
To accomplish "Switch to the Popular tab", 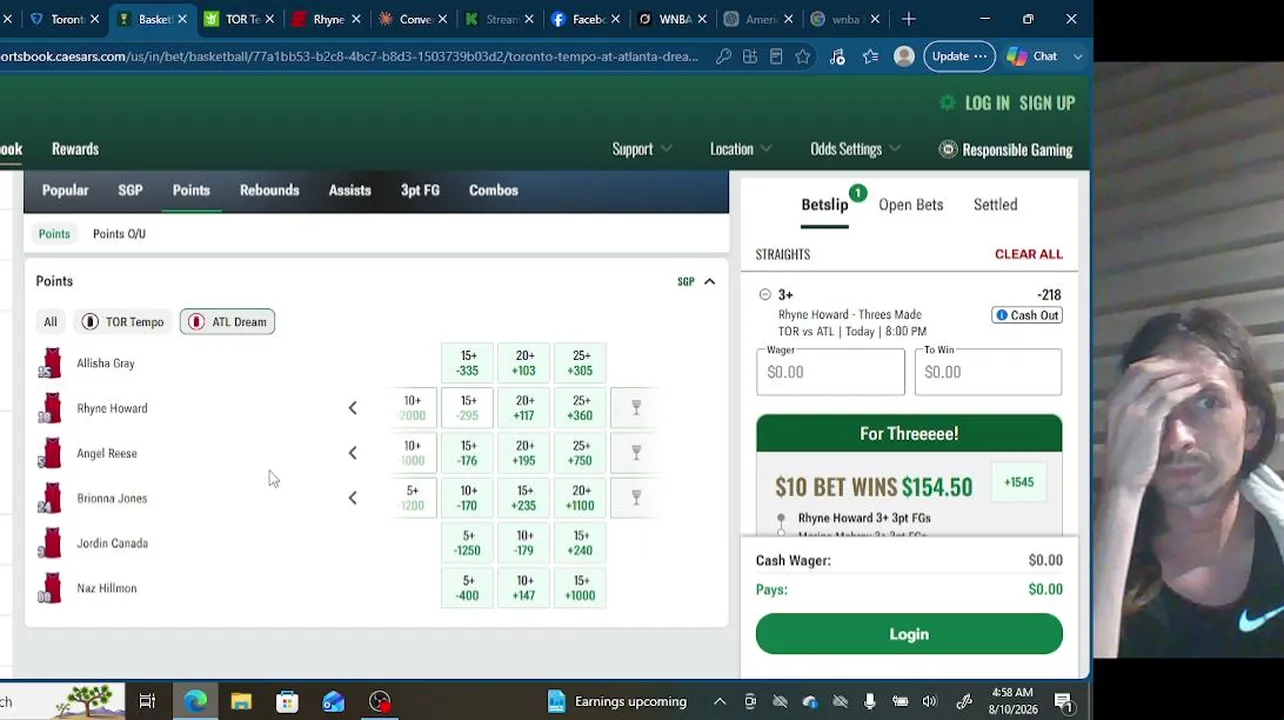I will 65,190.
